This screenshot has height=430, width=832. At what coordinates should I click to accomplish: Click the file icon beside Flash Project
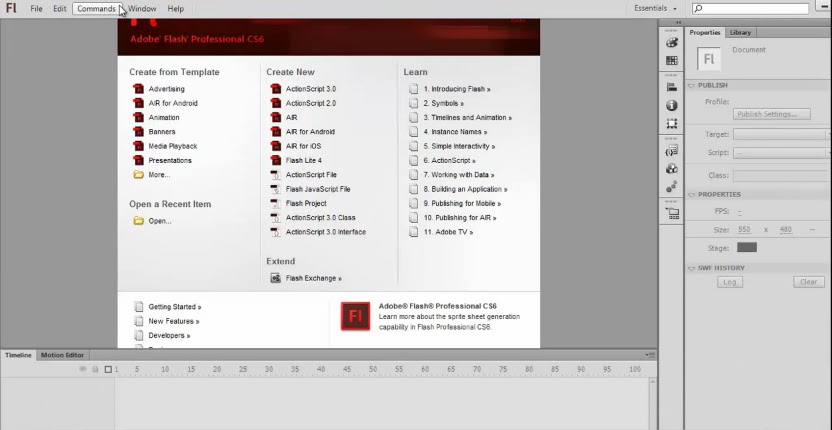click(275, 203)
